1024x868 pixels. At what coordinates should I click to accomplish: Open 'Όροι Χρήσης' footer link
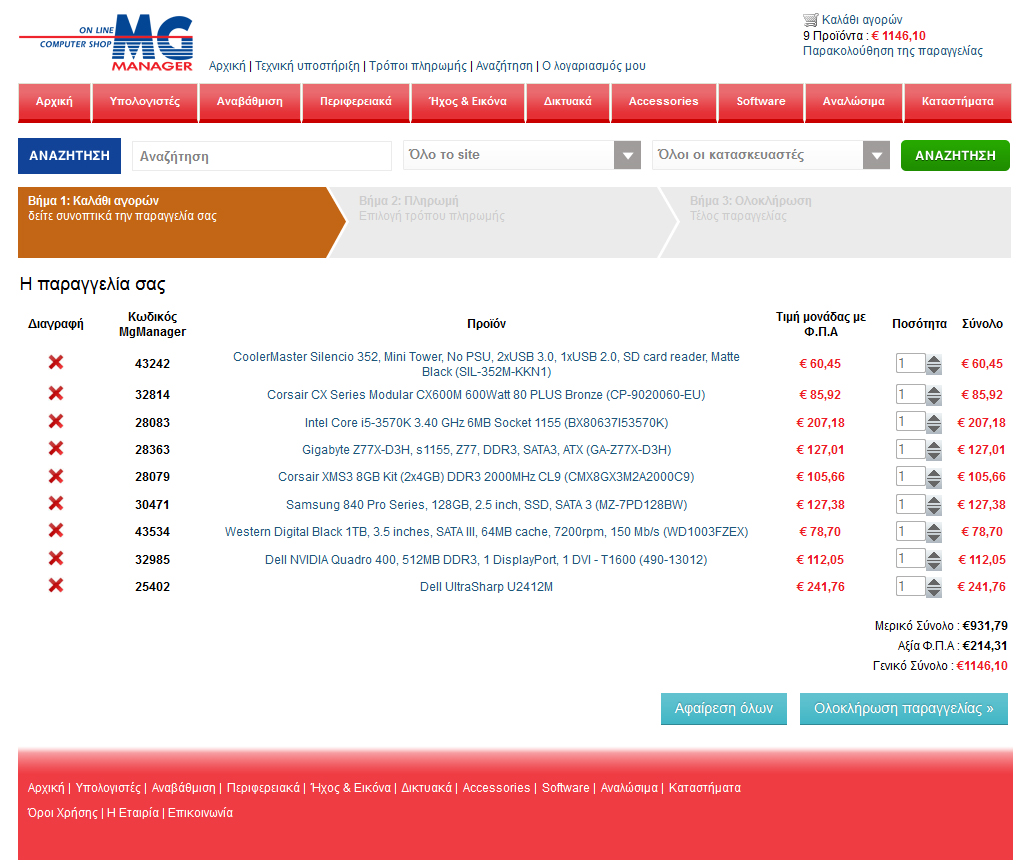pos(63,812)
